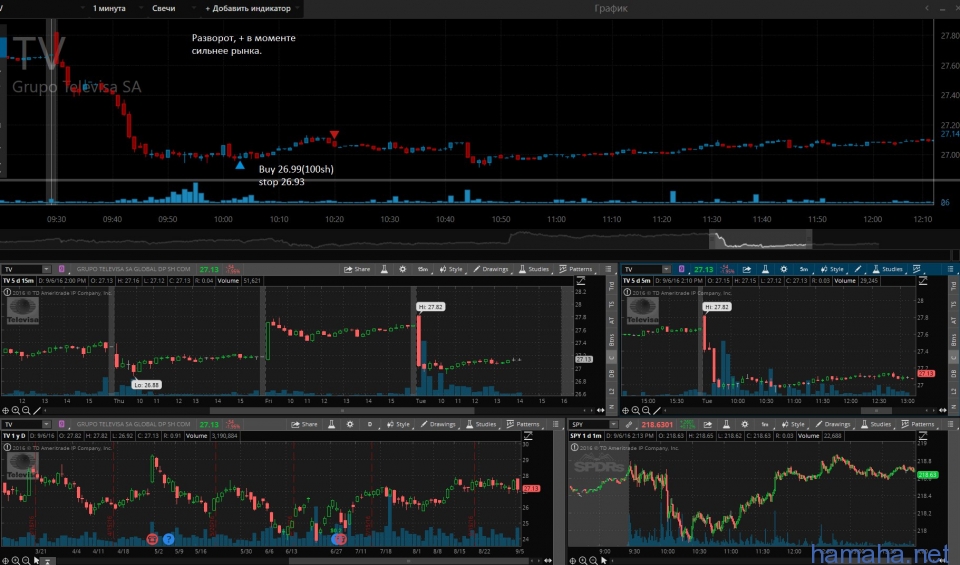
Task: Open gear settings in SPY chart
Action: click(x=744, y=424)
